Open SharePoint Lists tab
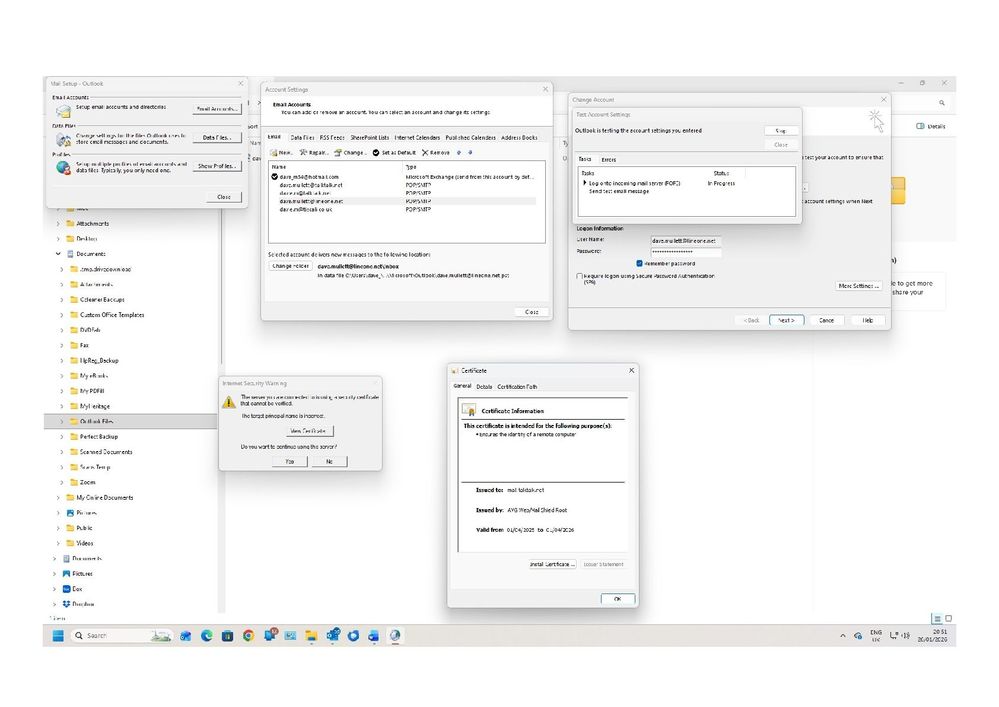The image size is (999, 707). pos(370,138)
